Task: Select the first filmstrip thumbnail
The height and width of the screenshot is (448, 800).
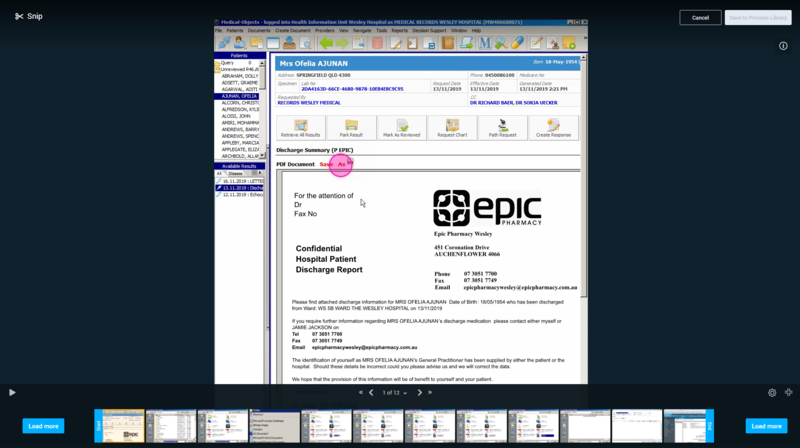Action: coord(123,426)
